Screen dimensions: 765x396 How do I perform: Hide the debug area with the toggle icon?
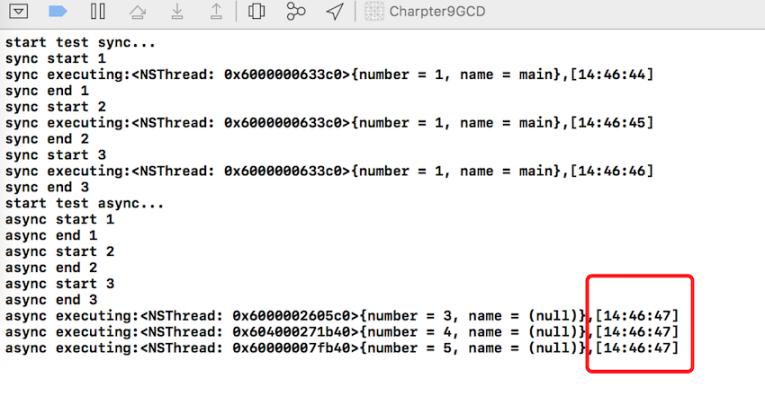pos(19,11)
